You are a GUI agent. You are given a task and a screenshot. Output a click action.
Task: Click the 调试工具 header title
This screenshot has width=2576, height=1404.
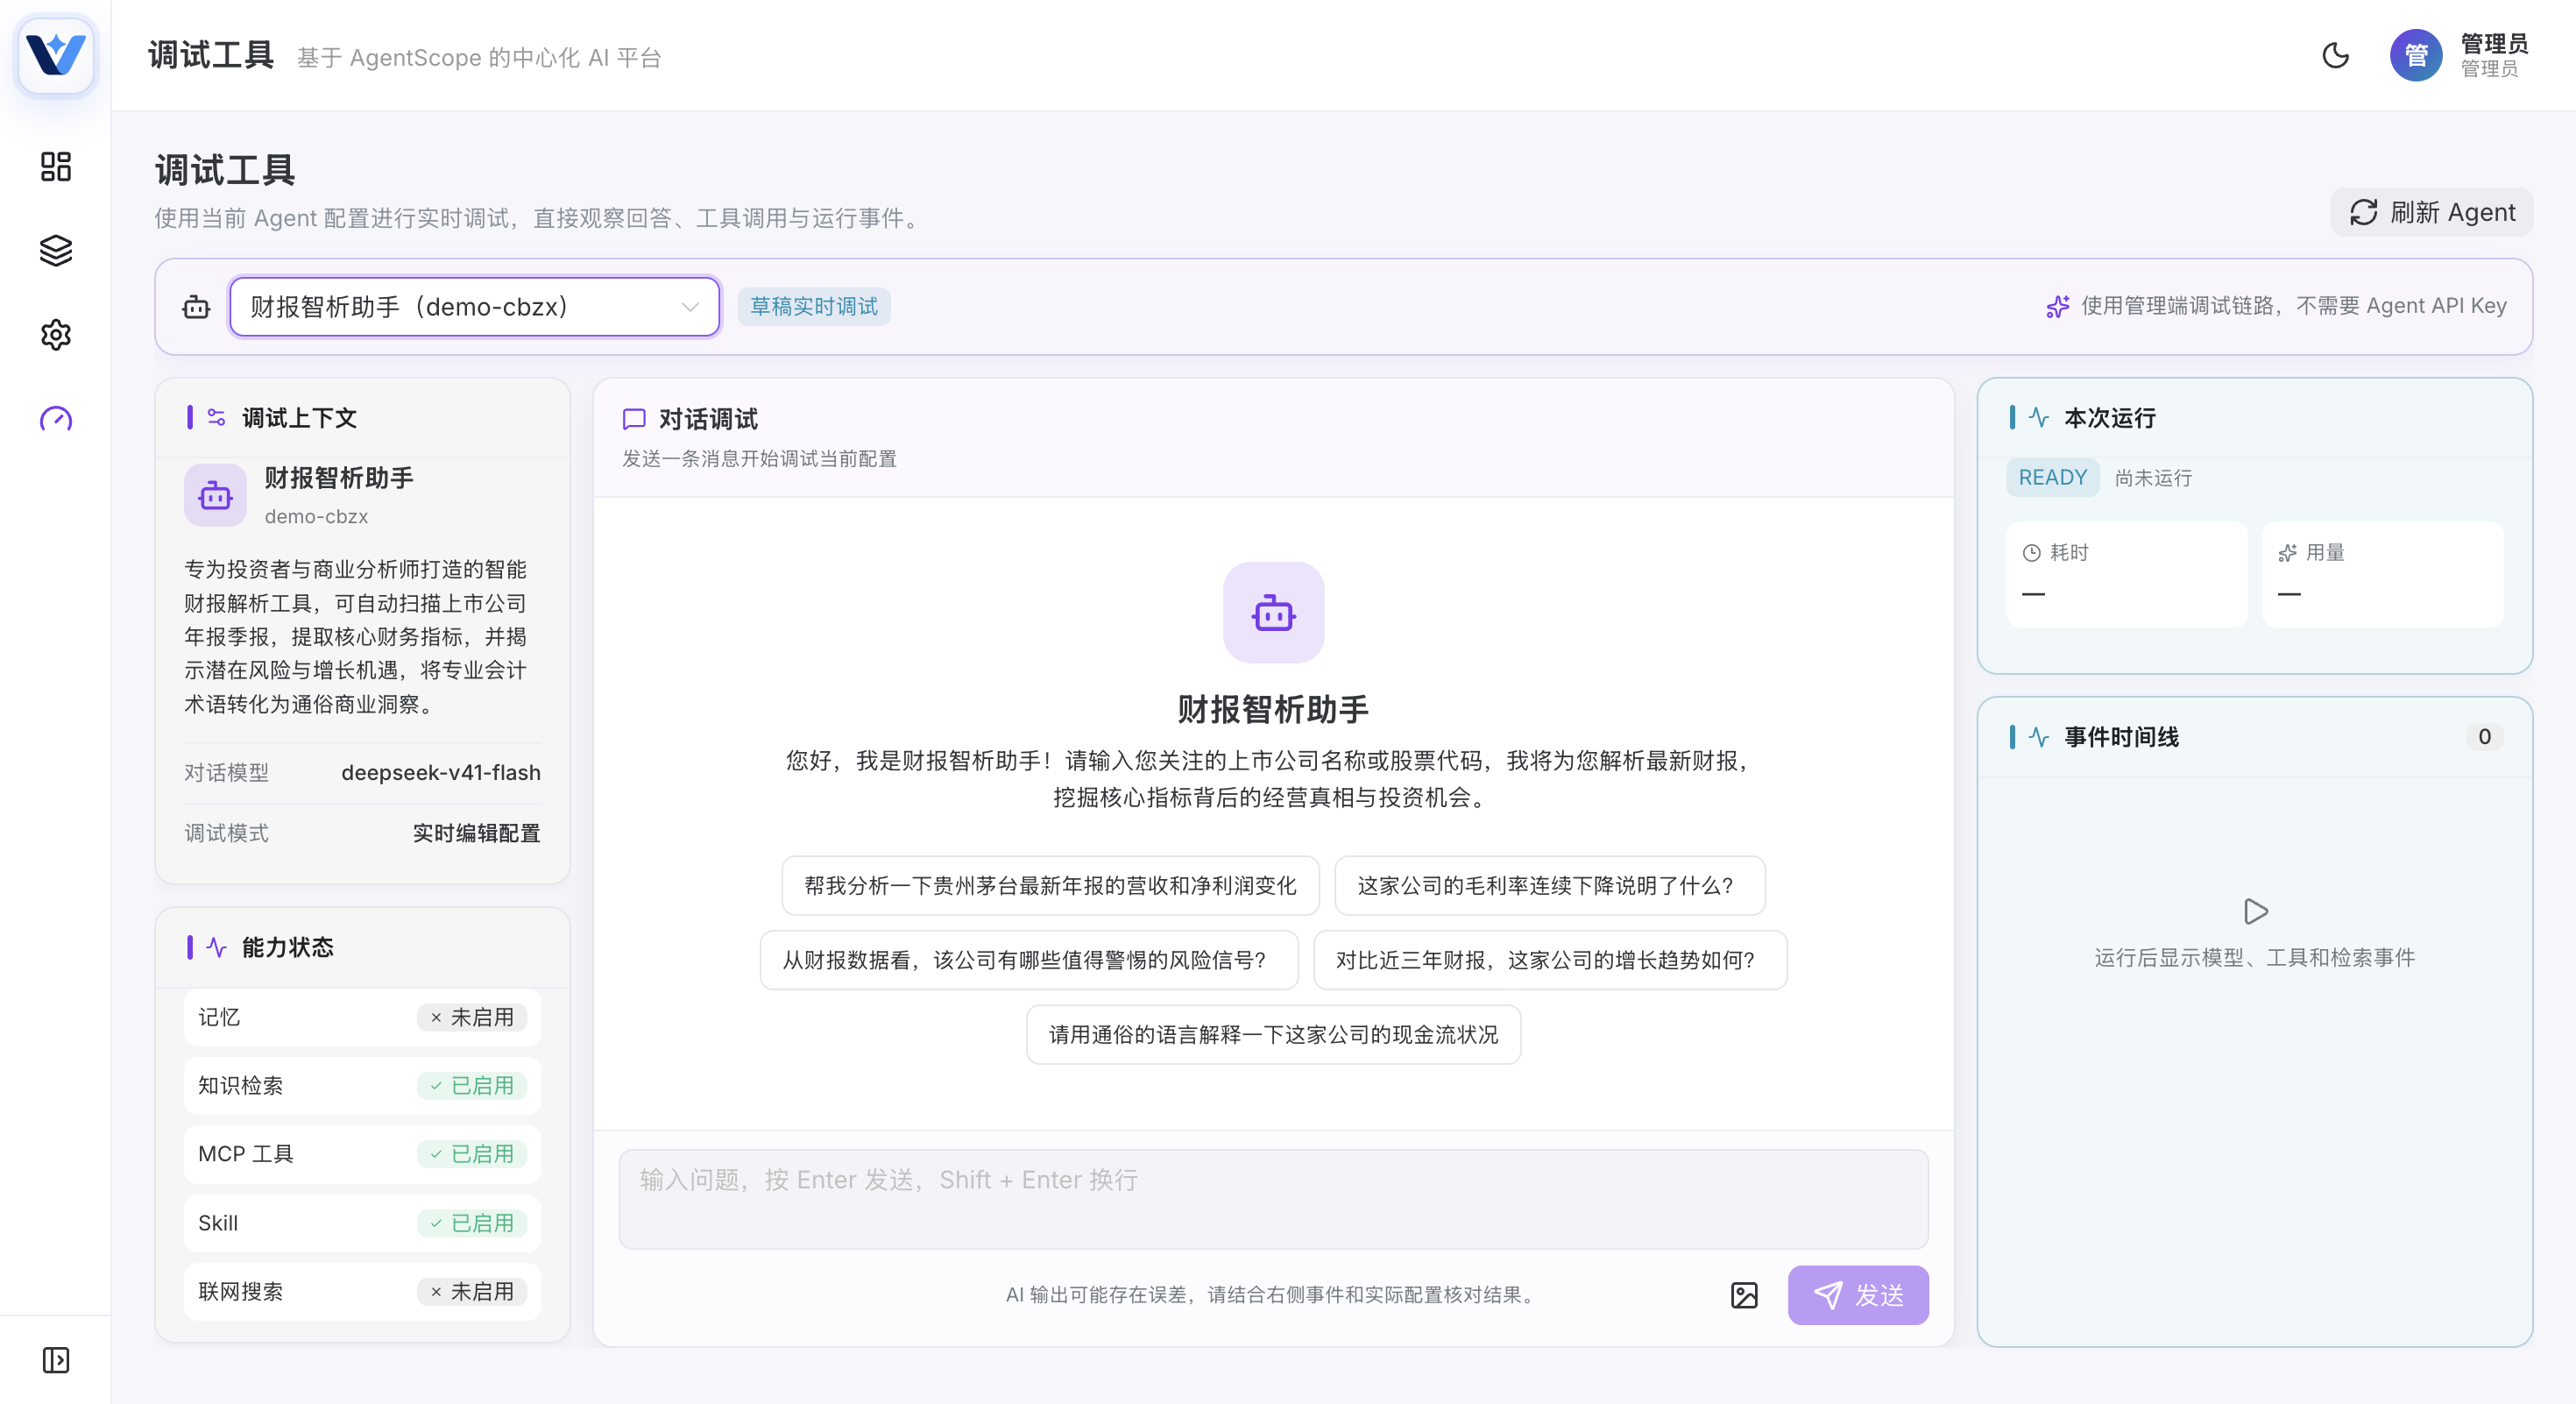pos(211,55)
